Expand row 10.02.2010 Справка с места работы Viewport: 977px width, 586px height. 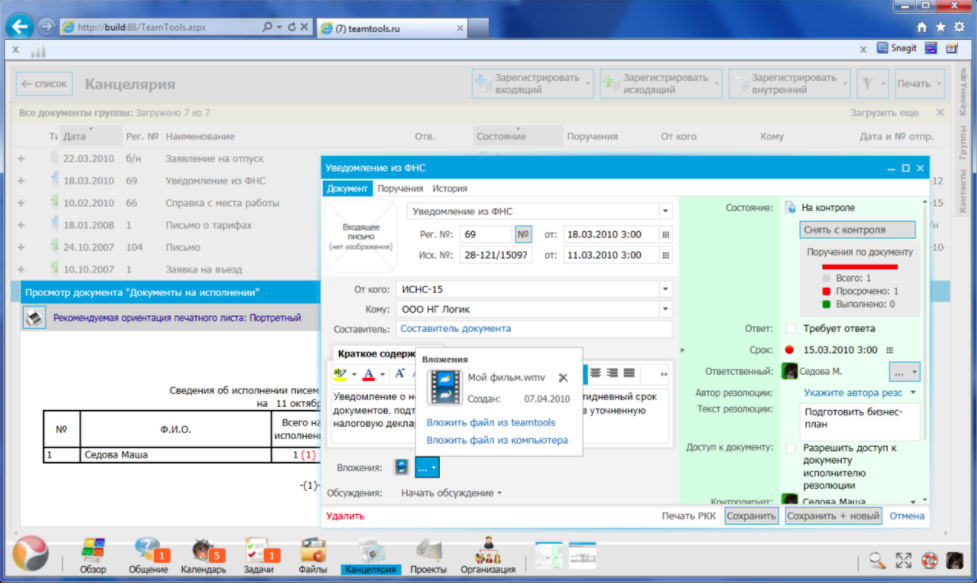click(21, 203)
